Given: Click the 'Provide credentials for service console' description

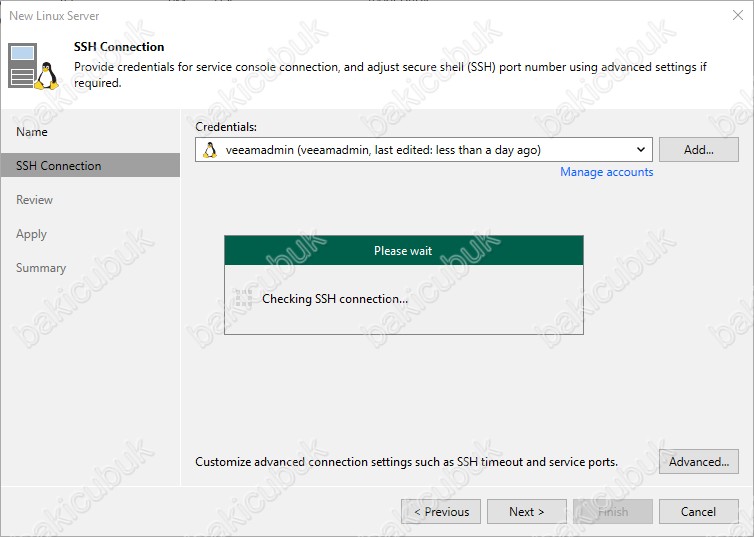Looking at the screenshot, I should 390,75.
